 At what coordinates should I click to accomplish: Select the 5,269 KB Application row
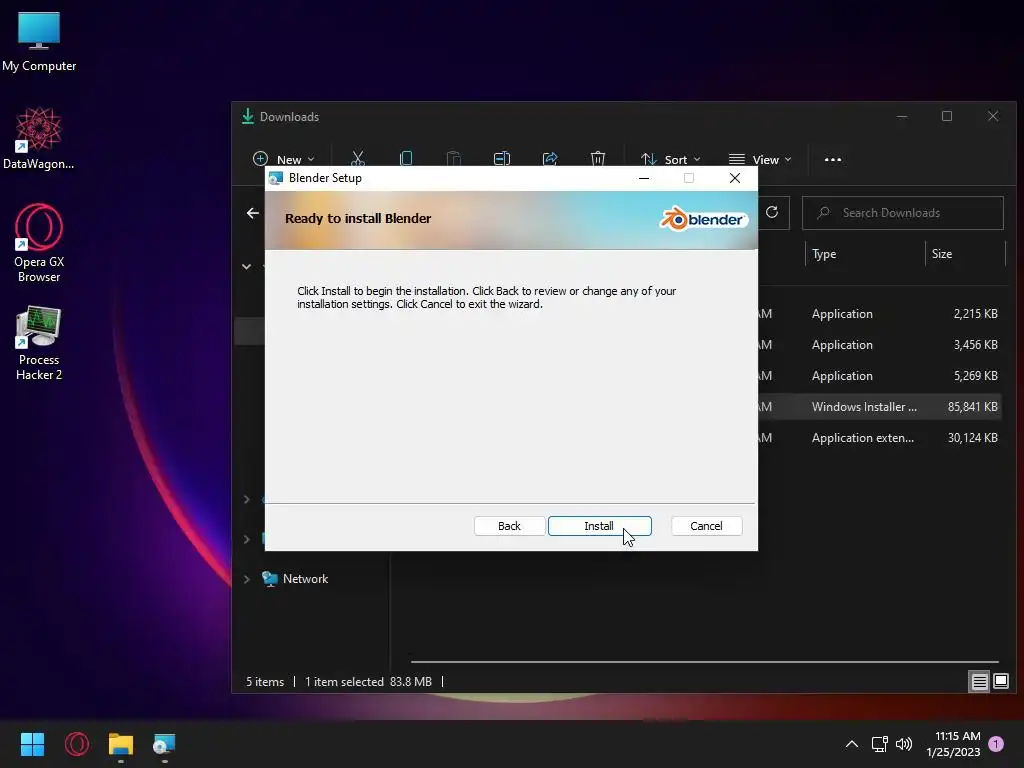pos(878,376)
